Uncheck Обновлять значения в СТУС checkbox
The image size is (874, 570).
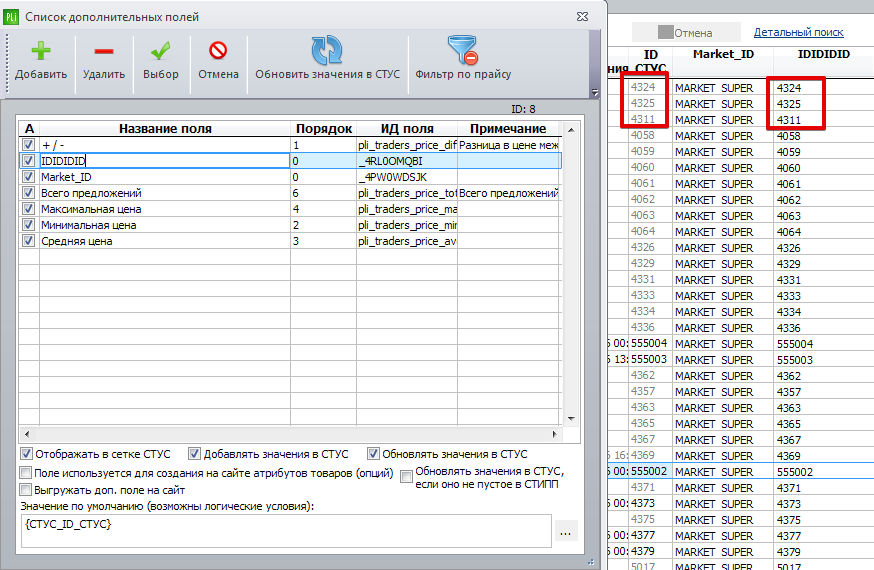pos(373,454)
